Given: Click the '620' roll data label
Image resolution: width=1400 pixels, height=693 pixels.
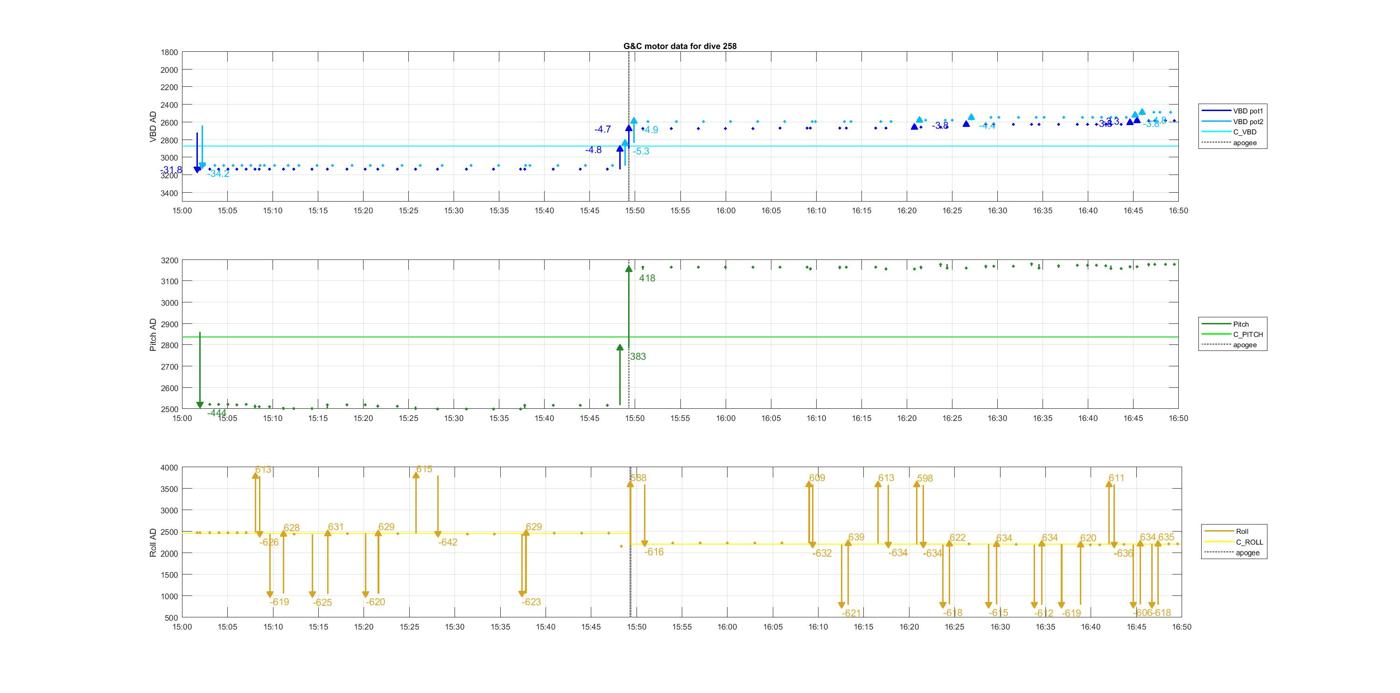Looking at the screenshot, I should tap(1088, 538).
